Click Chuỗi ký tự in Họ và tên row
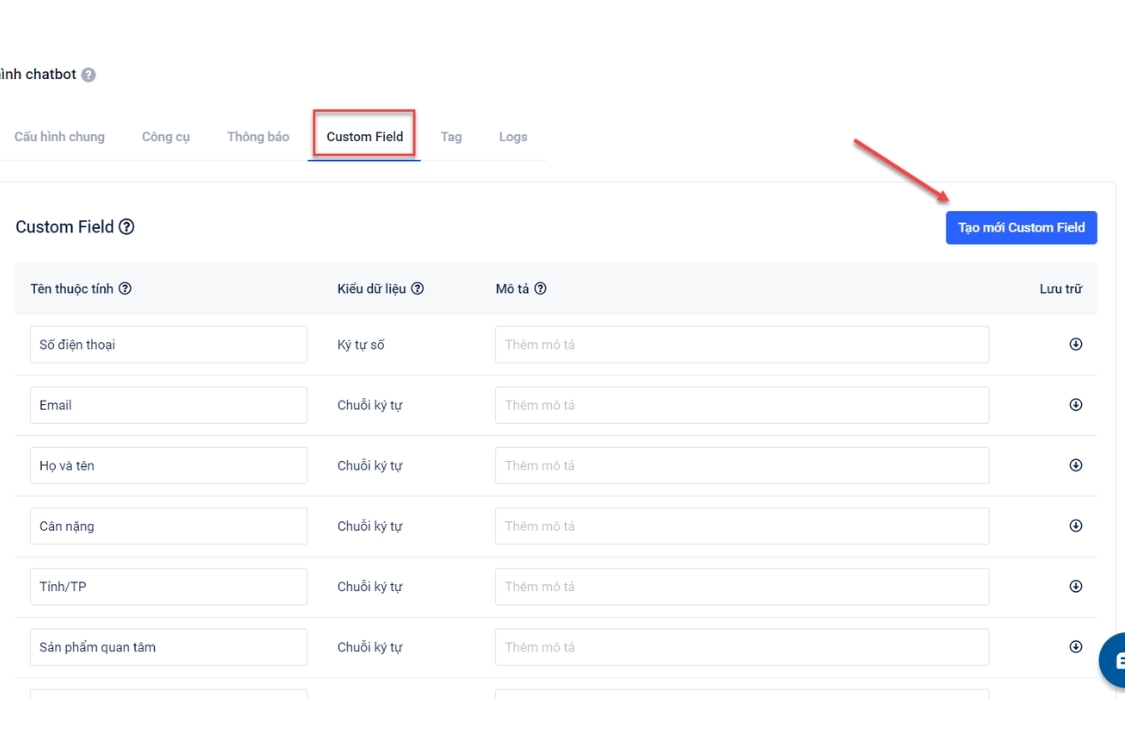The height and width of the screenshot is (750, 1125). (x=369, y=465)
